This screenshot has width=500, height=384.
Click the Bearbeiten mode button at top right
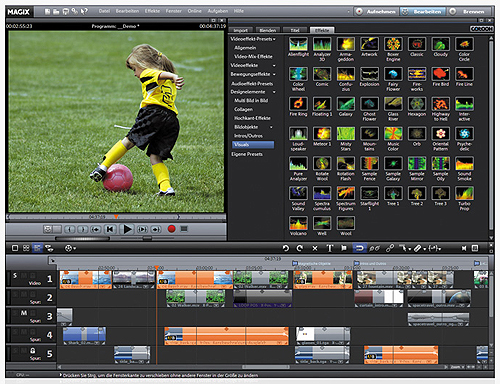423,12
